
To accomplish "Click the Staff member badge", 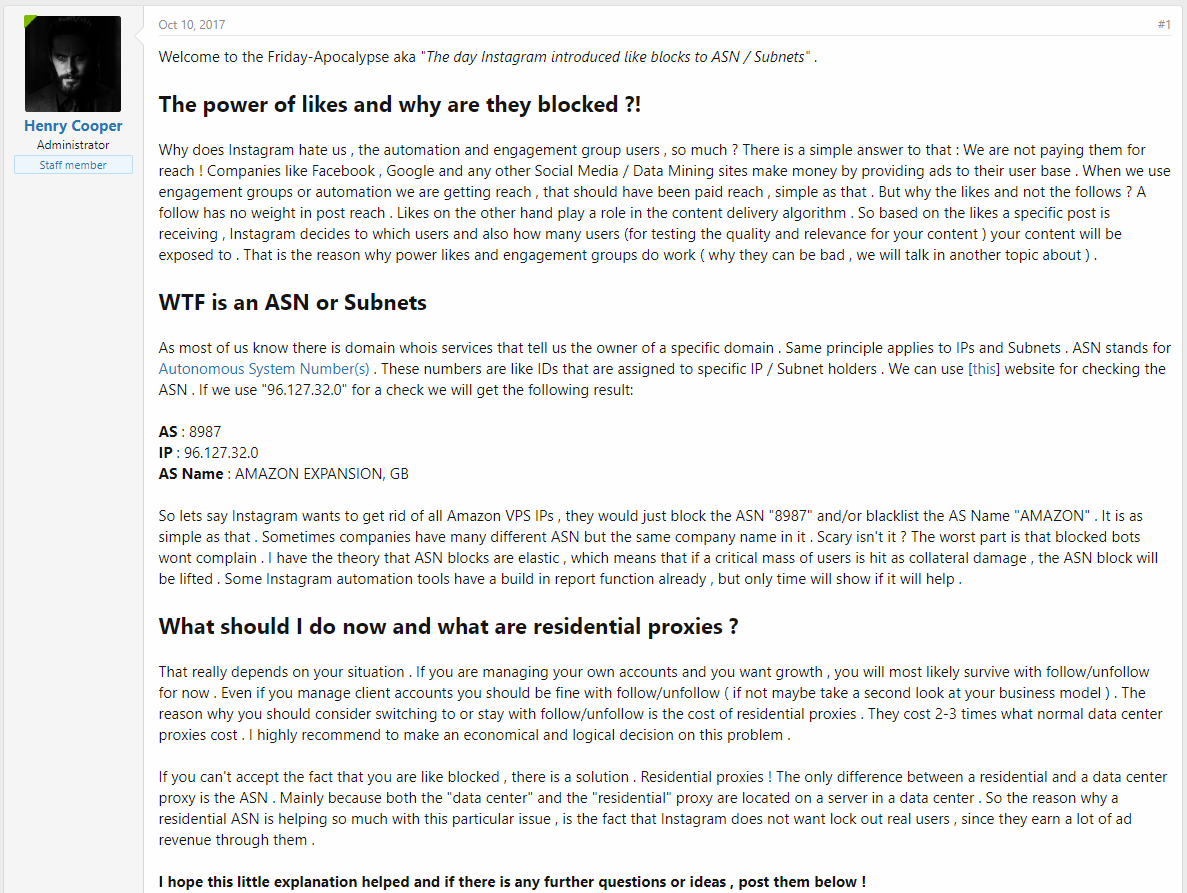I will [x=73, y=165].
